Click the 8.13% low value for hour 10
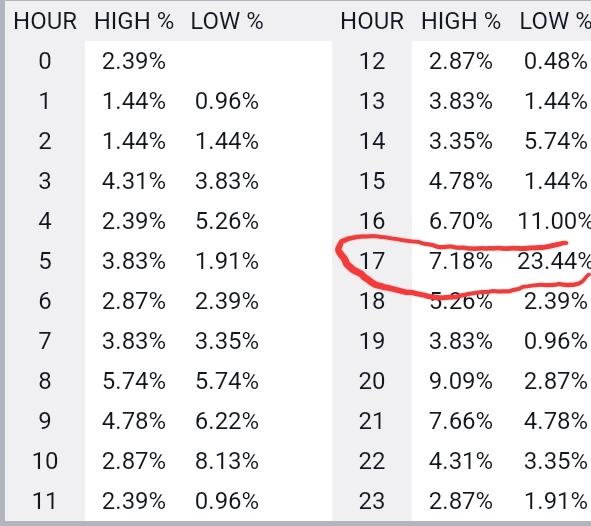The width and height of the screenshot is (591, 526). click(x=227, y=461)
